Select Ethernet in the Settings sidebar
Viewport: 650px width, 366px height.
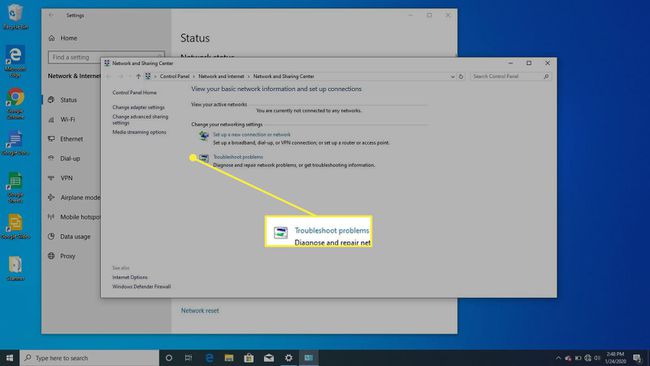[71, 139]
